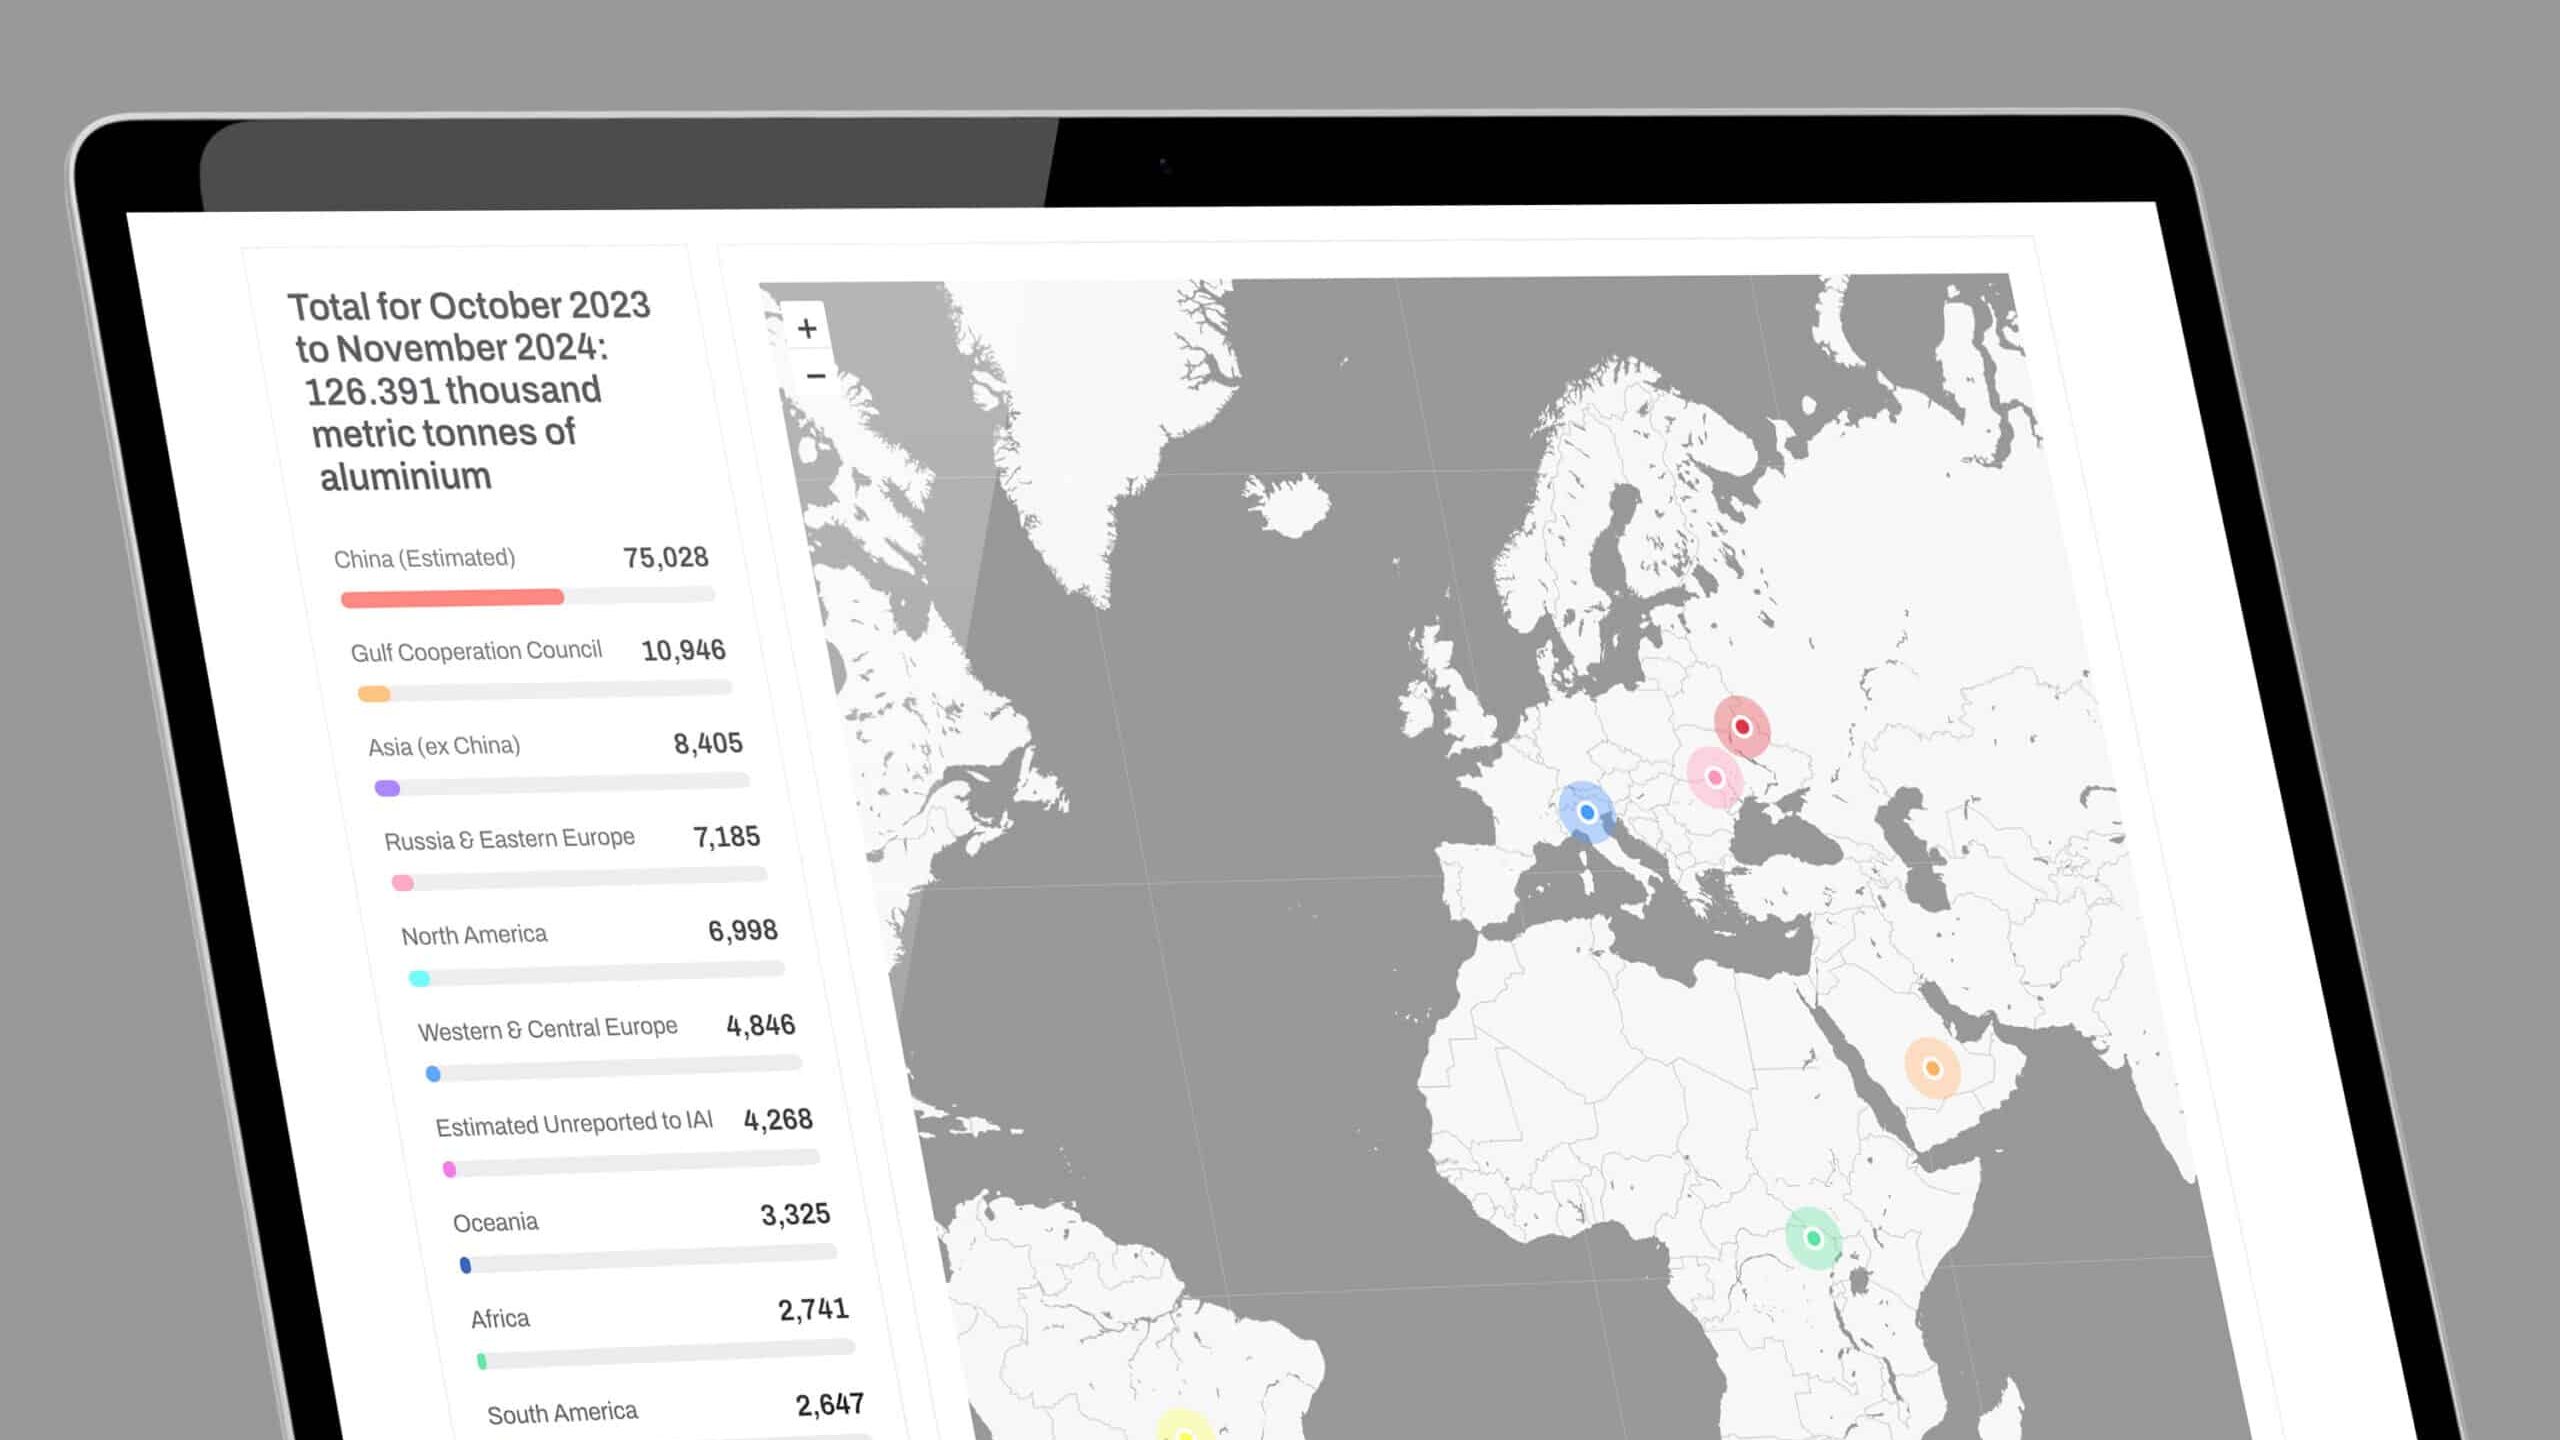This screenshot has width=2560, height=1440.
Task: Open the Gulf Cooperation Council entry
Action: click(476, 651)
